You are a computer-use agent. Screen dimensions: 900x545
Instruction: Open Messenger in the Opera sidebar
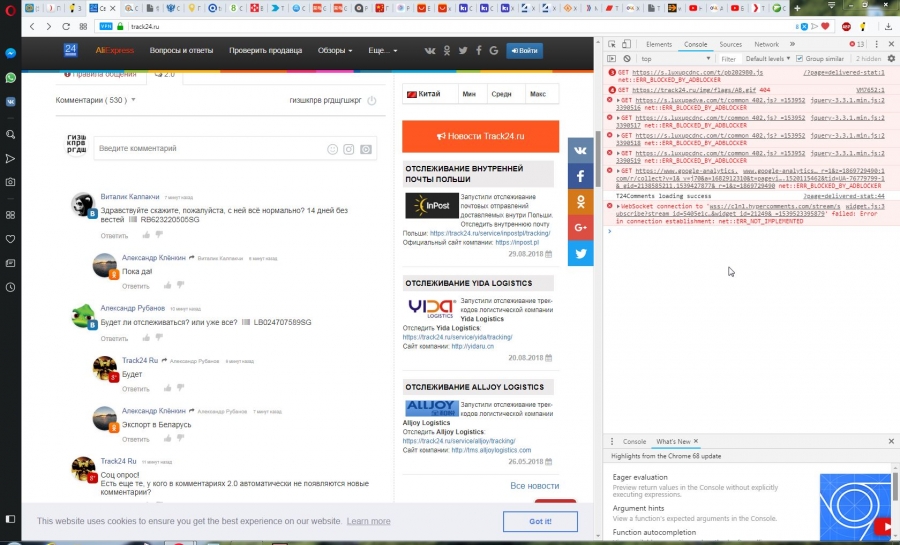(x=10, y=53)
